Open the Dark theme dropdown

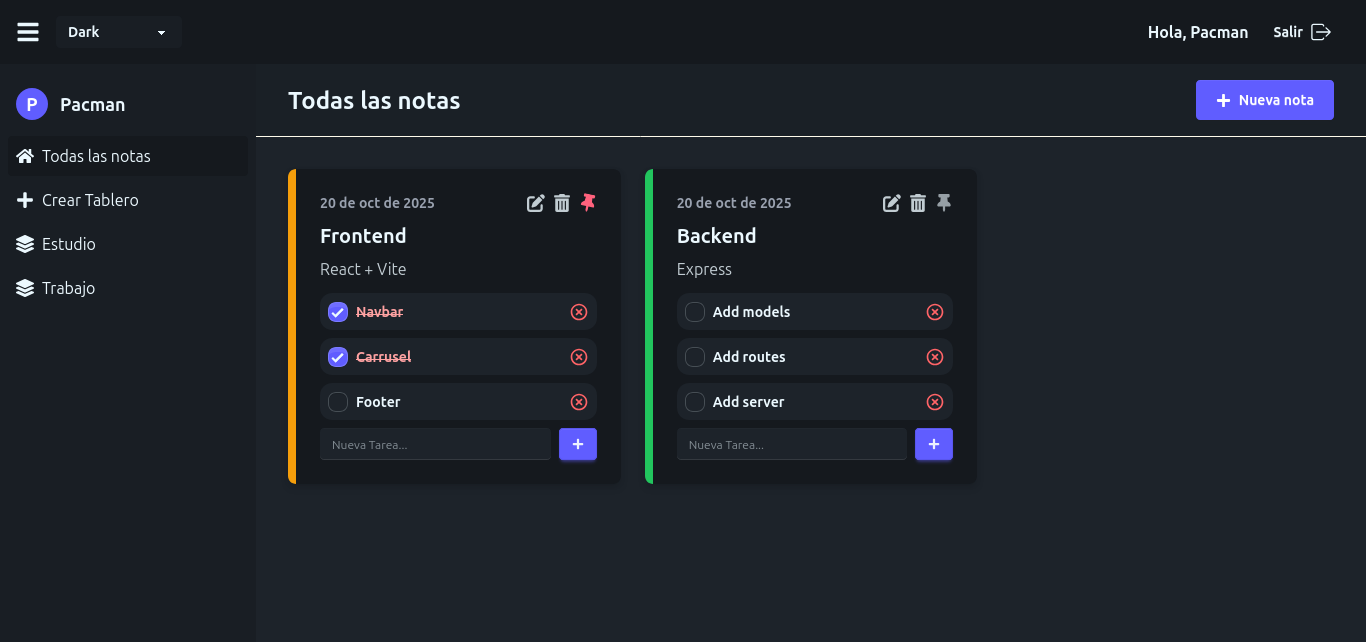pos(119,31)
